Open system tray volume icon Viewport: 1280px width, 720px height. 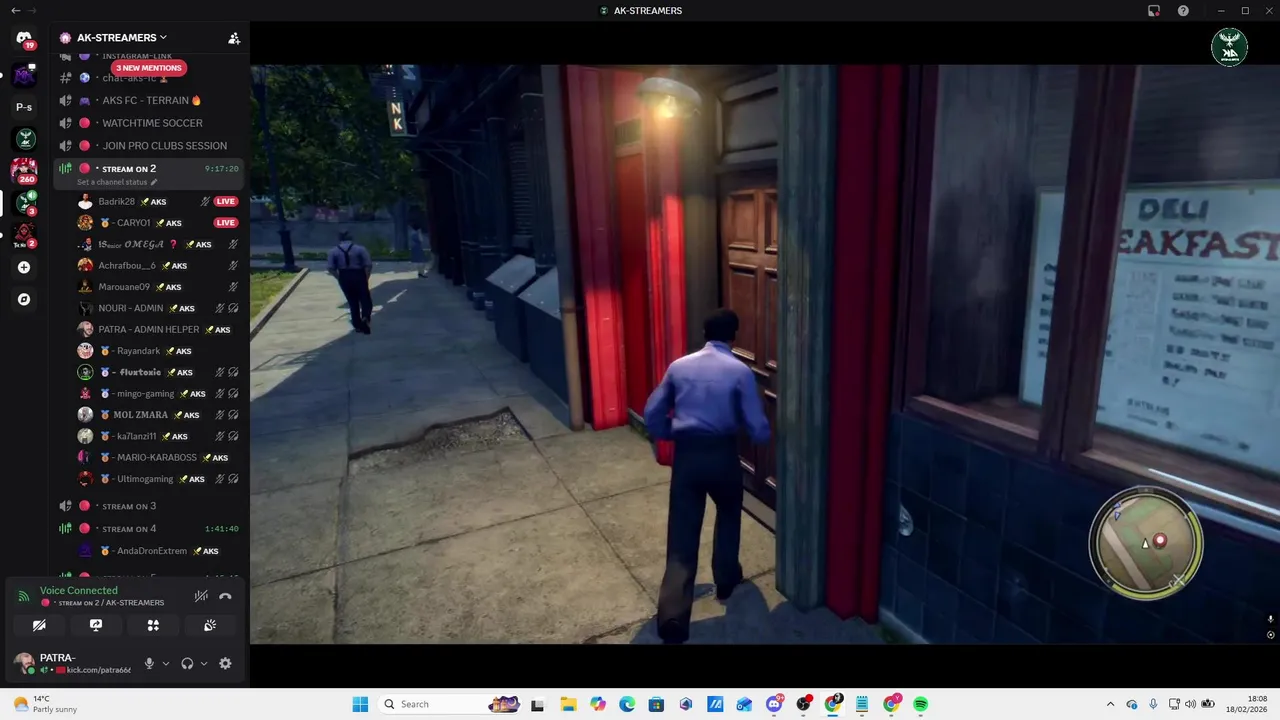[x=1192, y=704]
